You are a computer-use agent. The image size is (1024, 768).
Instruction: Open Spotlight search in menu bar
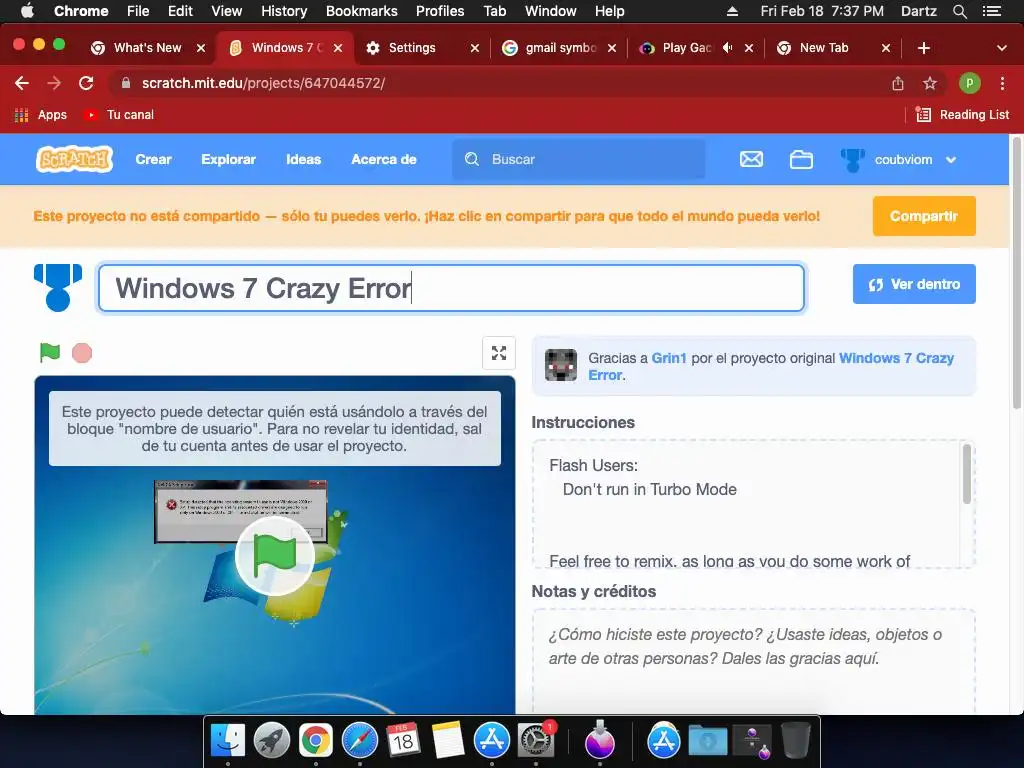pos(959,11)
